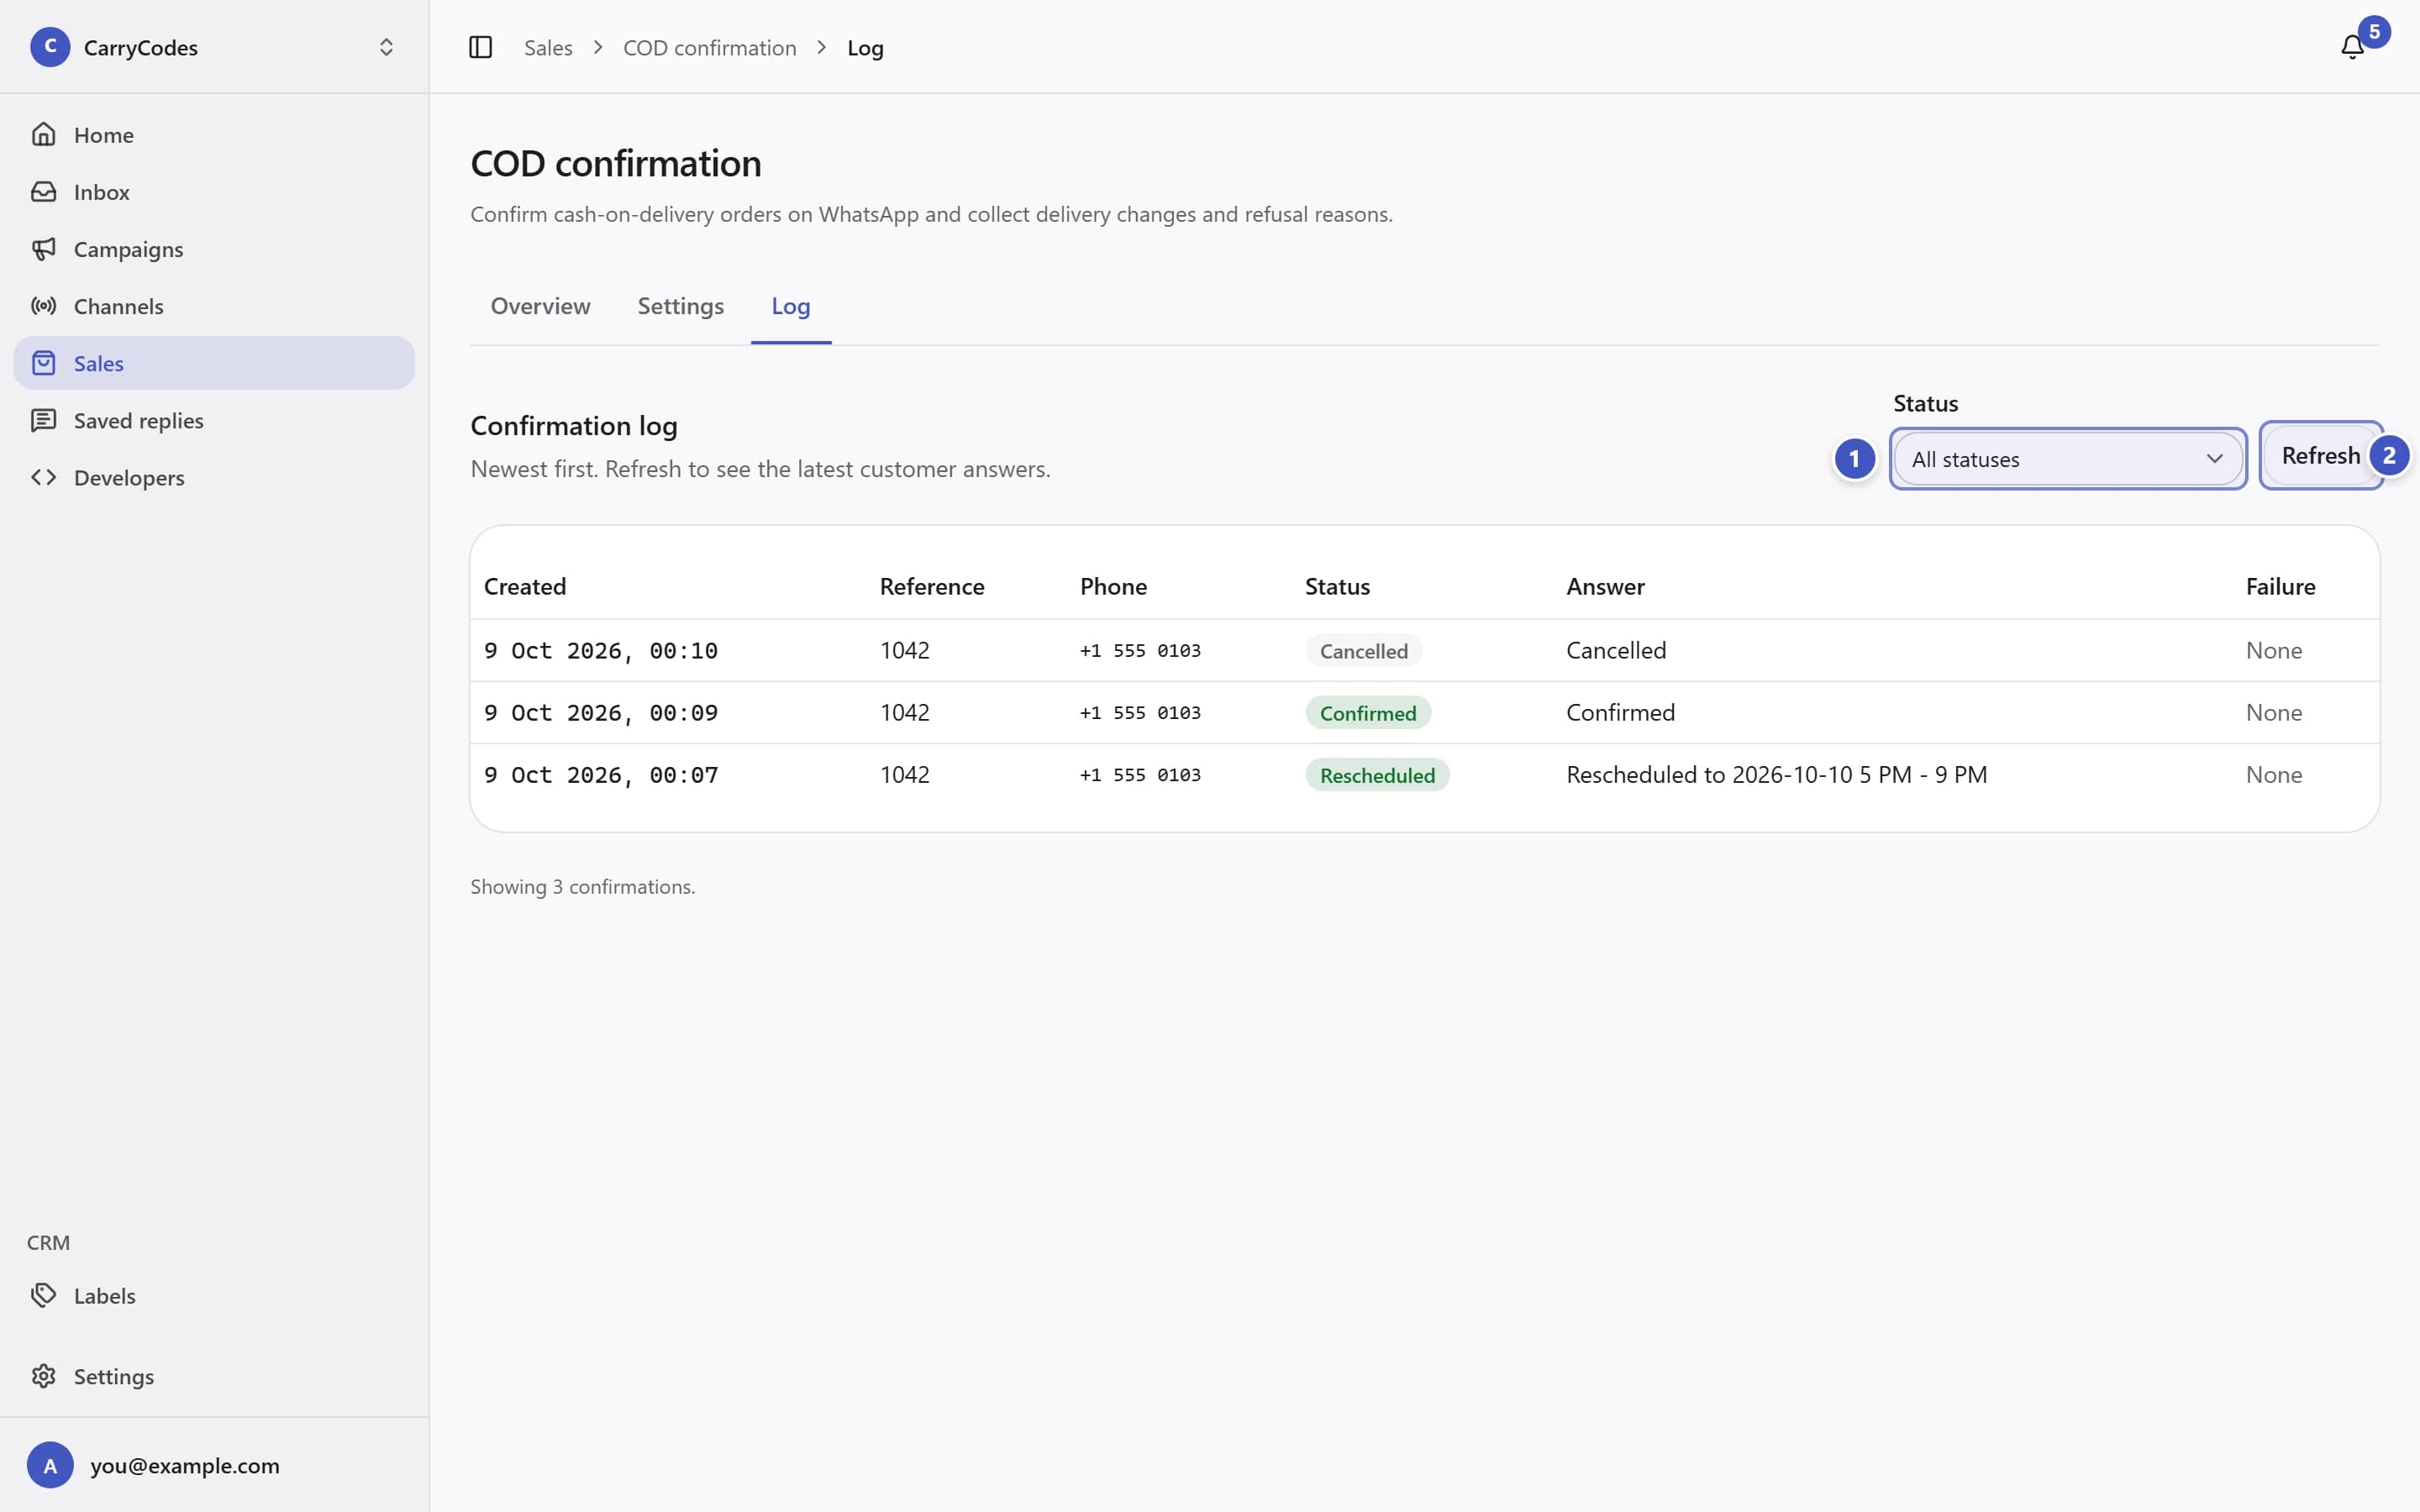Click the Channels broadcast icon
The height and width of the screenshot is (1512, 2420).
(43, 306)
